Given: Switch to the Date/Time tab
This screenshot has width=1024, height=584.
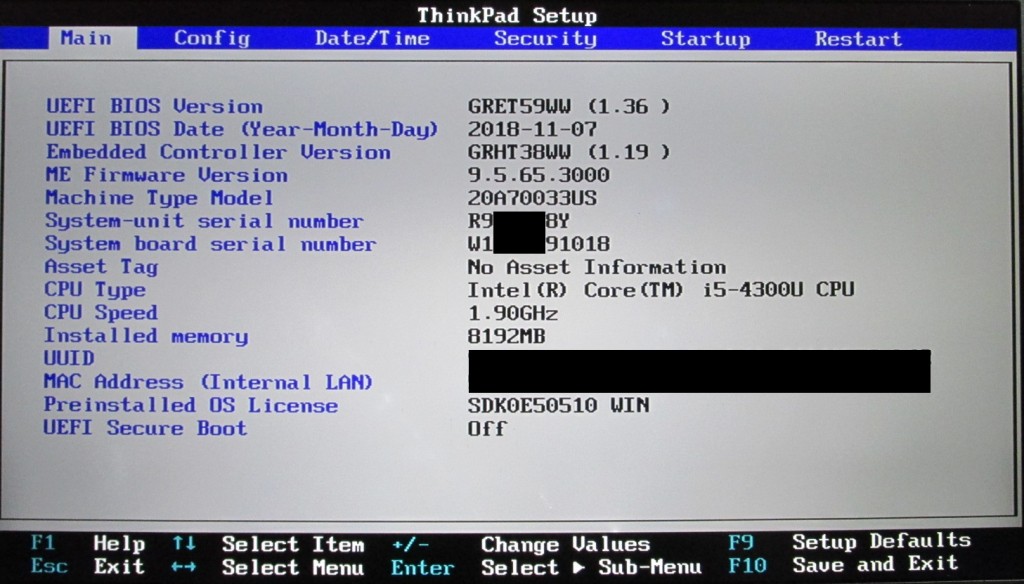Looking at the screenshot, I should [372, 38].
